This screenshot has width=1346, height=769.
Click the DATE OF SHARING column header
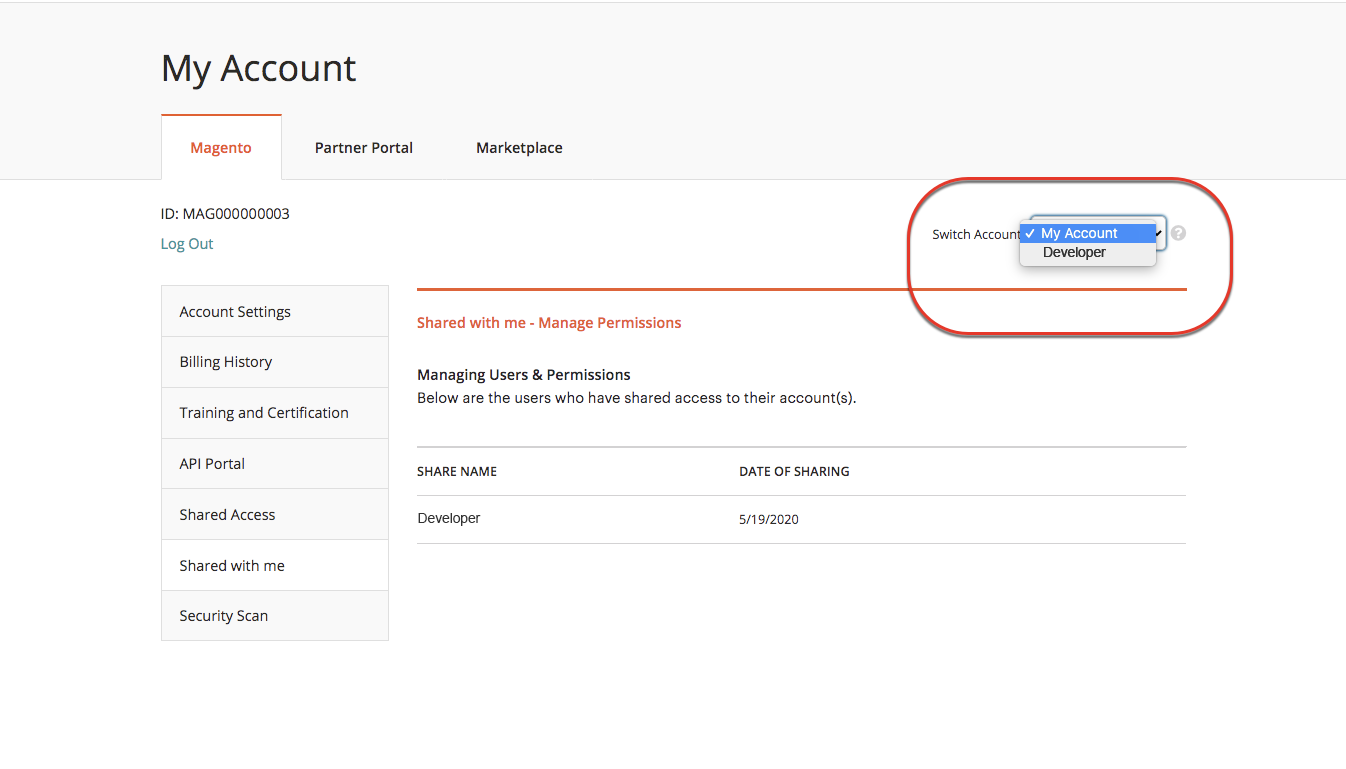[794, 472]
